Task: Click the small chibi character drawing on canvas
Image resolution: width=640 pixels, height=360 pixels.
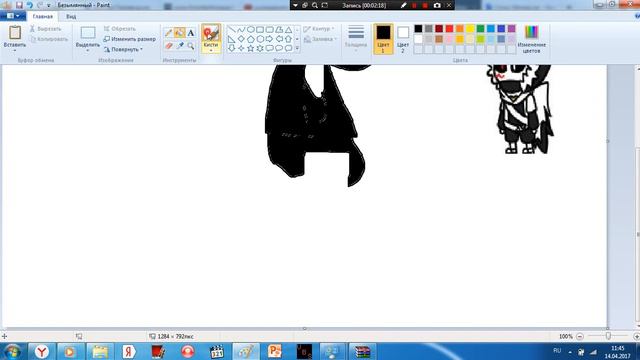Action: click(520, 109)
